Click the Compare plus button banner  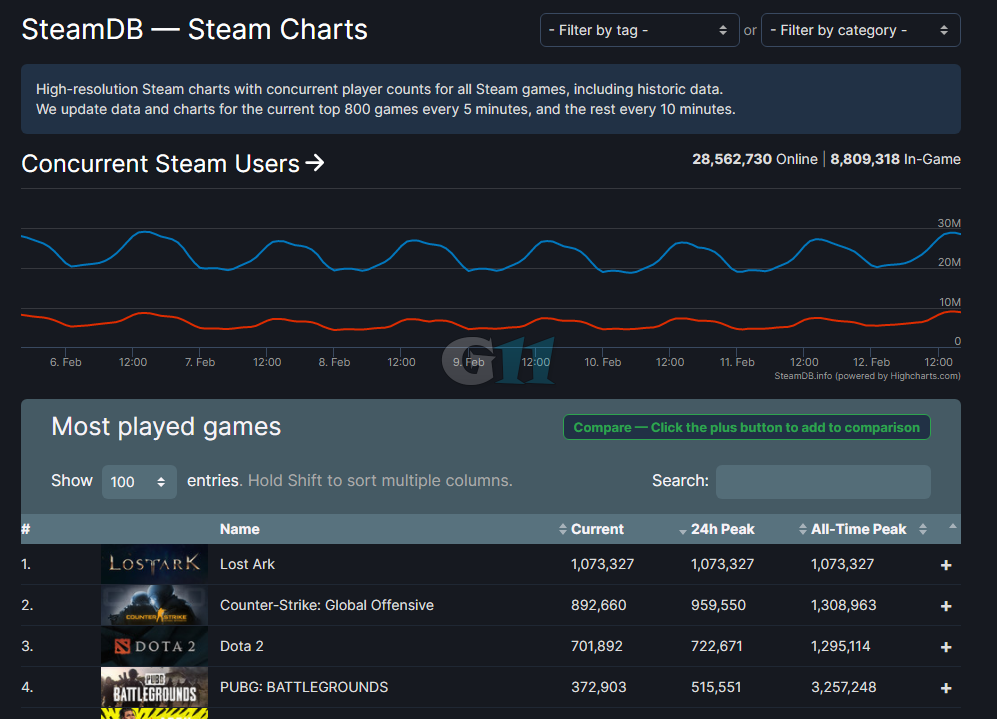pyautogui.click(x=746, y=427)
